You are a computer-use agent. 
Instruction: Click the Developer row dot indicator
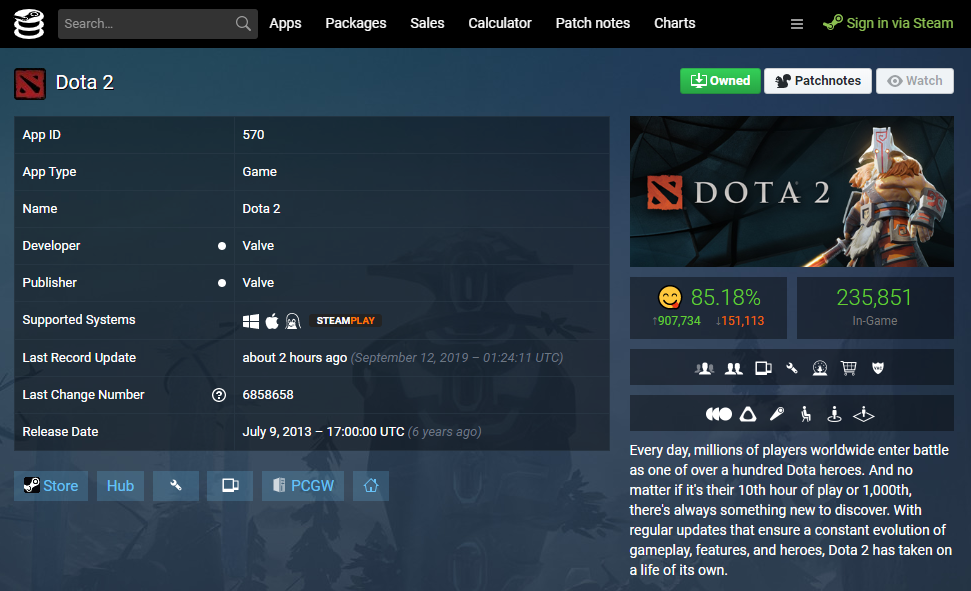tap(222, 246)
